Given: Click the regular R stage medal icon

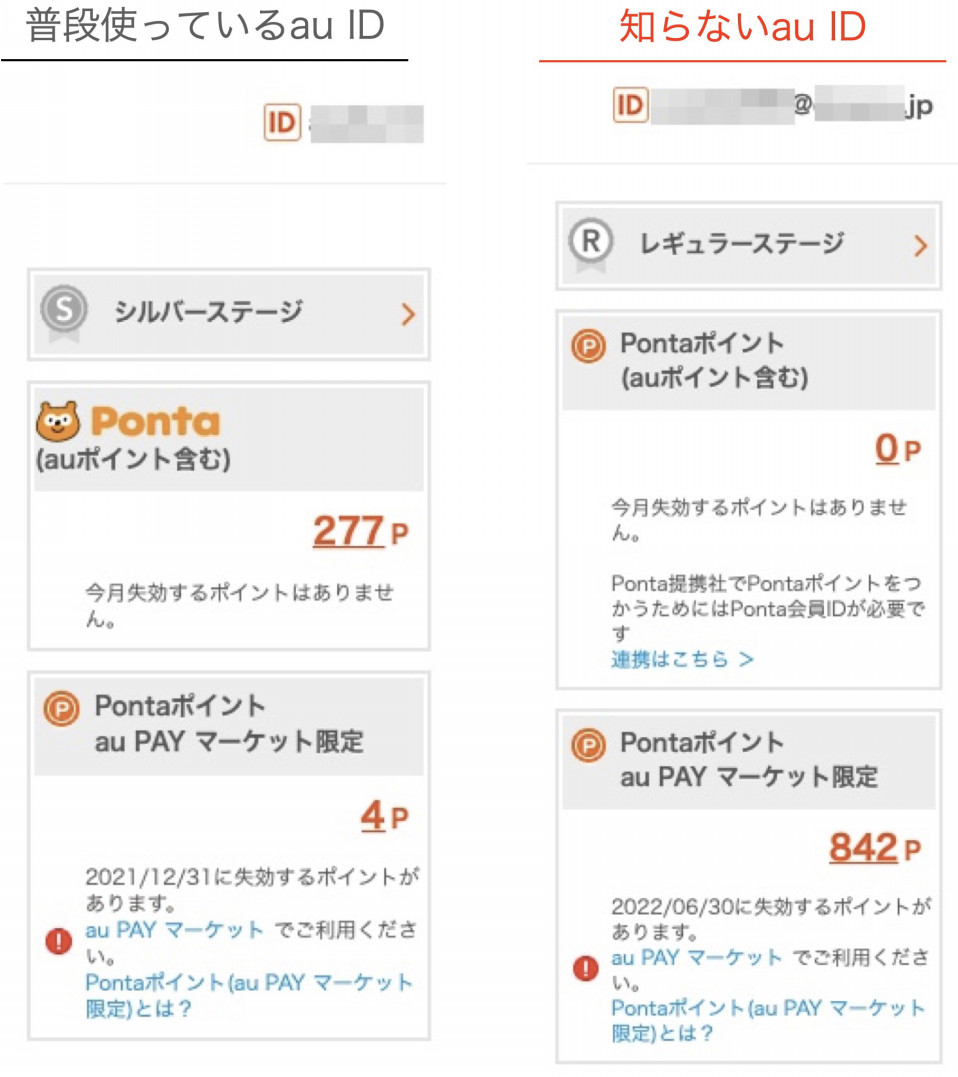Looking at the screenshot, I should click(591, 245).
